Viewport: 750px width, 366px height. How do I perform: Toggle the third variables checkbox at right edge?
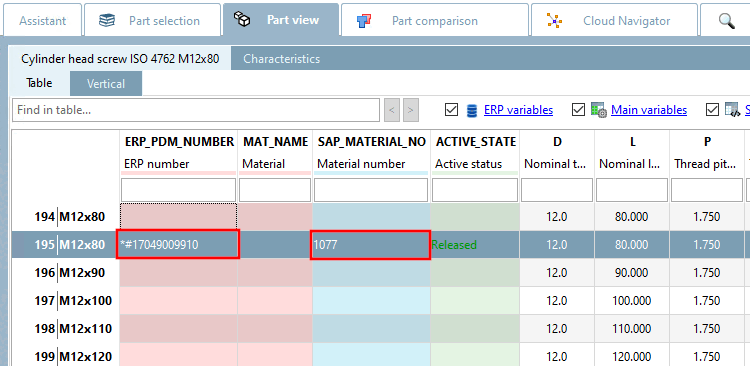(712, 110)
